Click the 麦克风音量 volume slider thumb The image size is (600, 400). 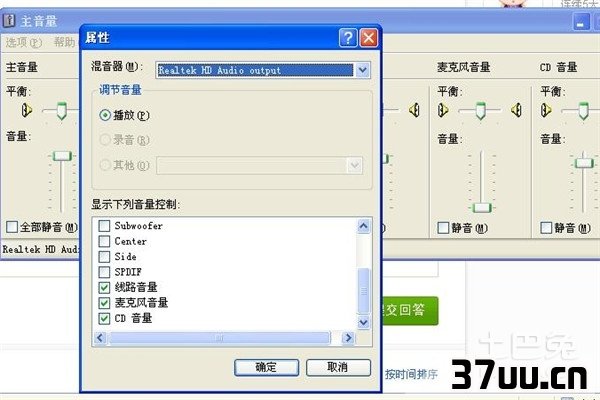click(482, 208)
